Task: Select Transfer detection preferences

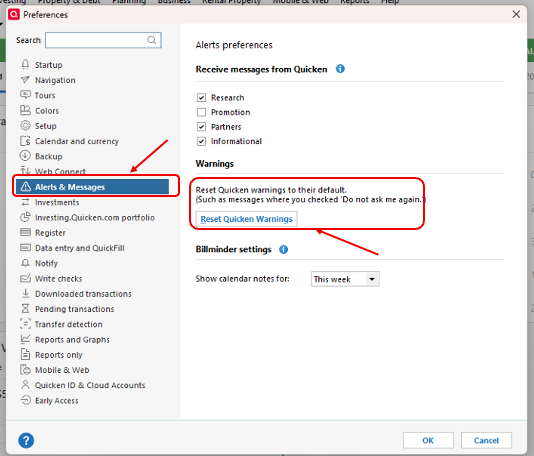Action: (x=68, y=324)
